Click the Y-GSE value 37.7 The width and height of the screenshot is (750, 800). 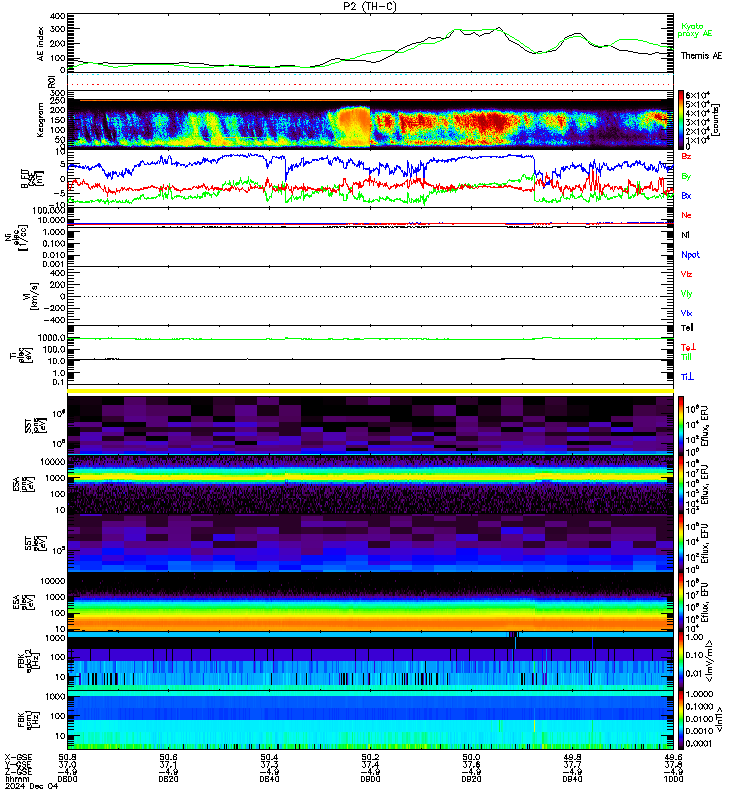tap(572, 765)
